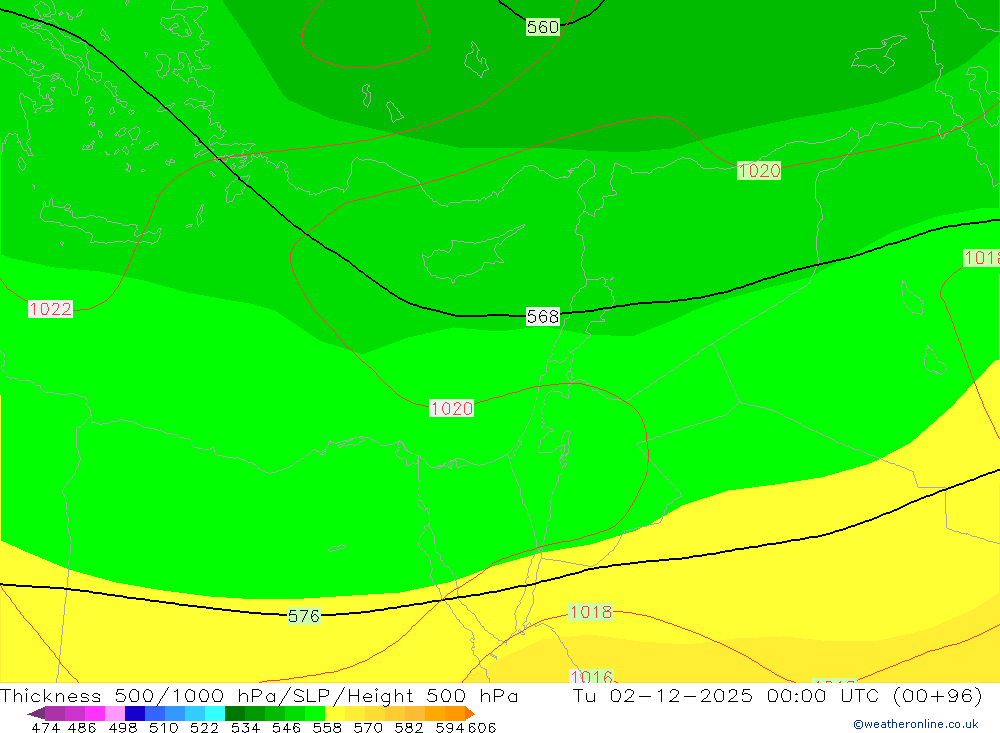Click the 560 height contour label
Screen dimensions: 1000x733
click(x=543, y=27)
